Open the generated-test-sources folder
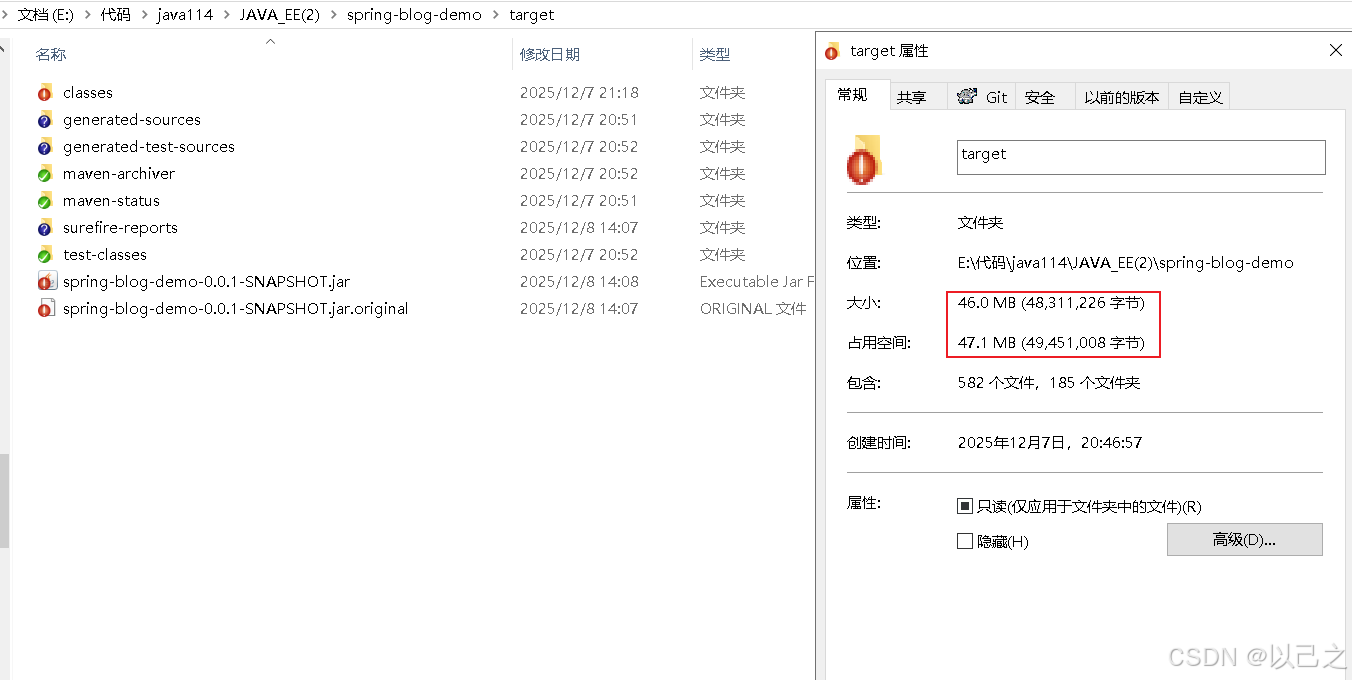This screenshot has width=1352, height=680. (x=147, y=146)
